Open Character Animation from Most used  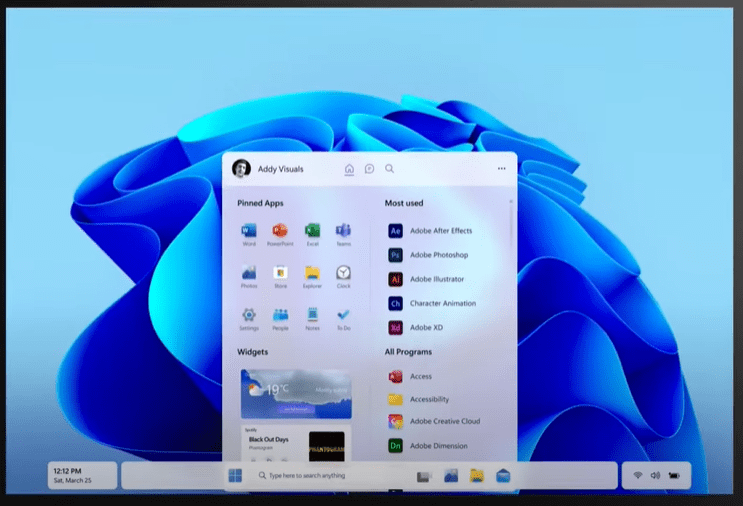[x=432, y=303]
